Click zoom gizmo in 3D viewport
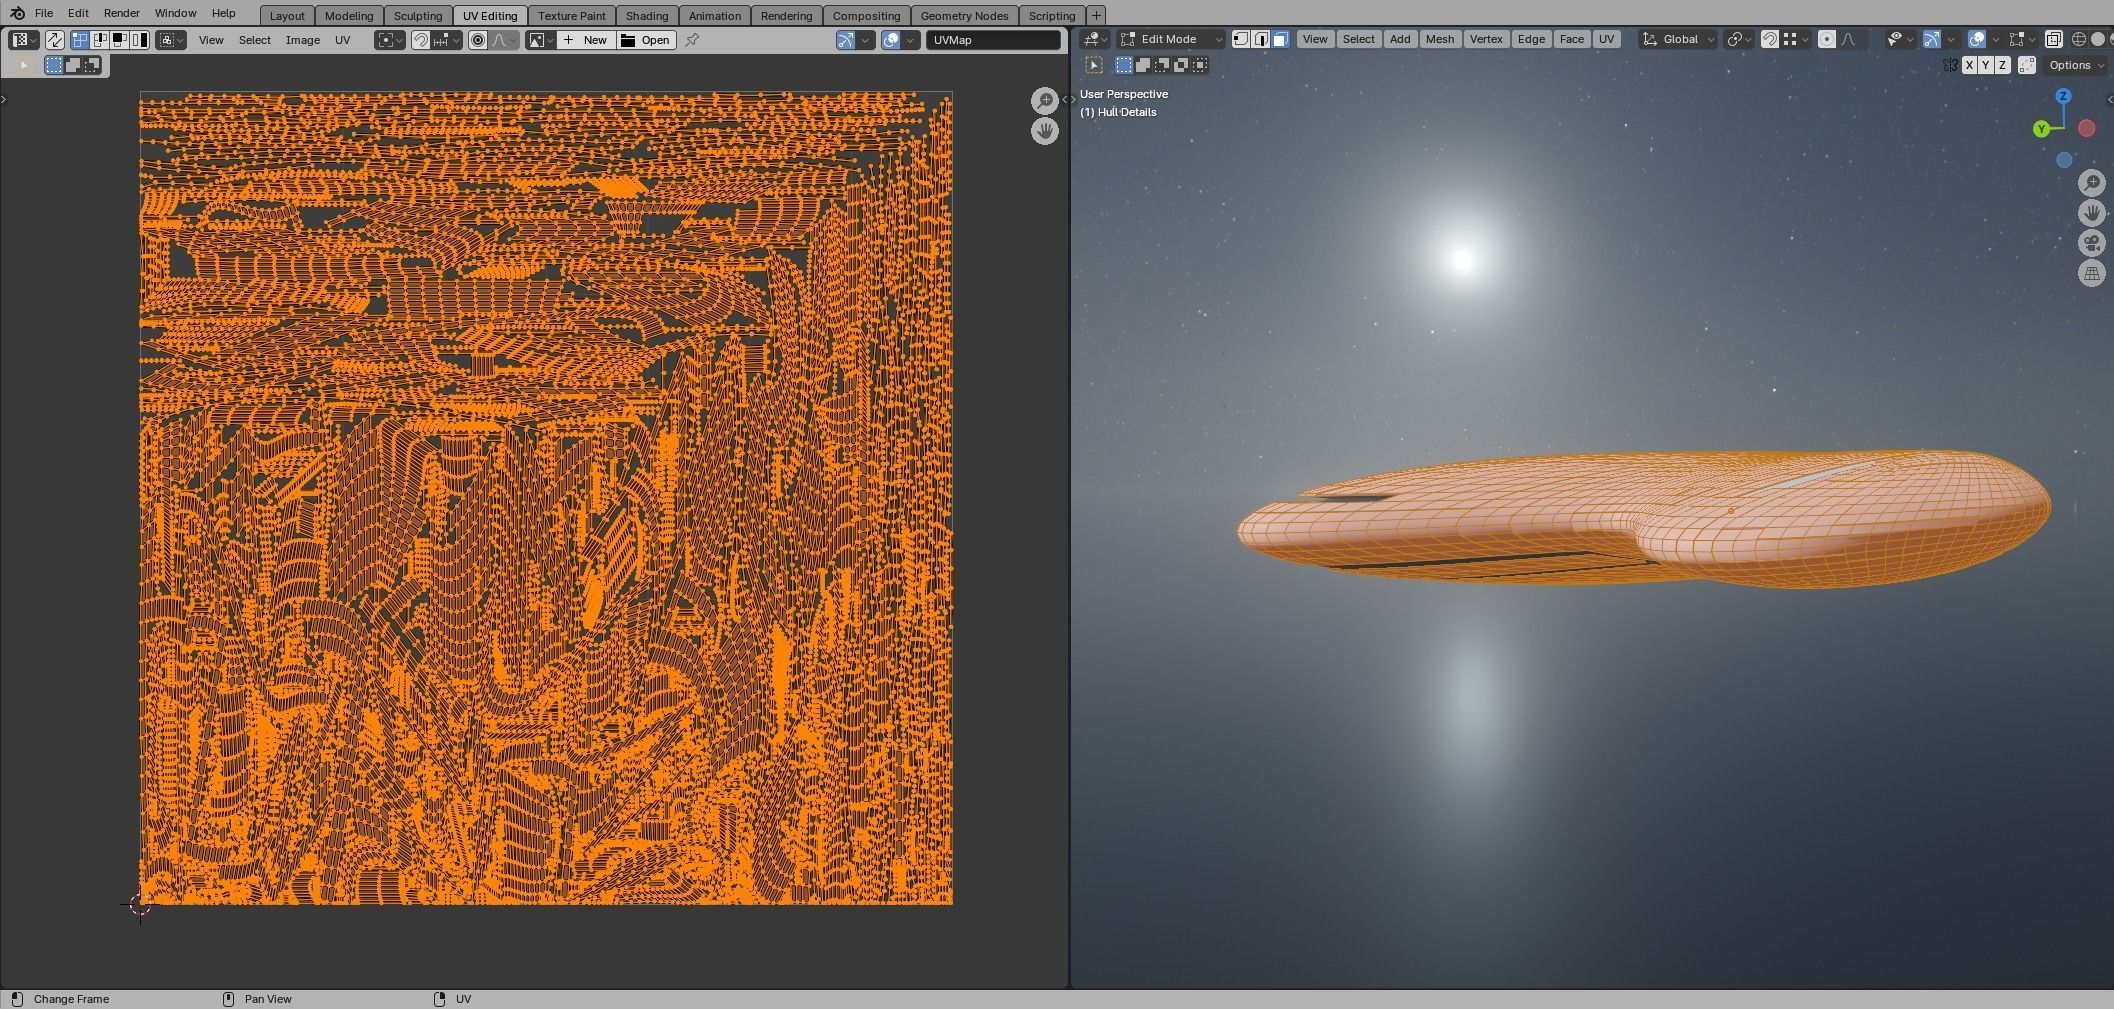Viewport: 2114px width, 1009px height. pyautogui.click(x=2092, y=182)
